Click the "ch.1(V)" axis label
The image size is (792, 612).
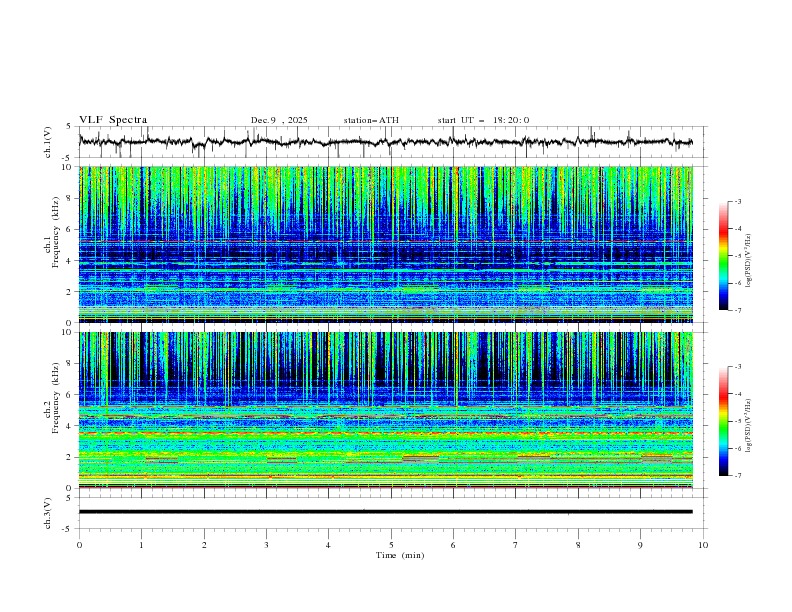pyautogui.click(x=48, y=142)
